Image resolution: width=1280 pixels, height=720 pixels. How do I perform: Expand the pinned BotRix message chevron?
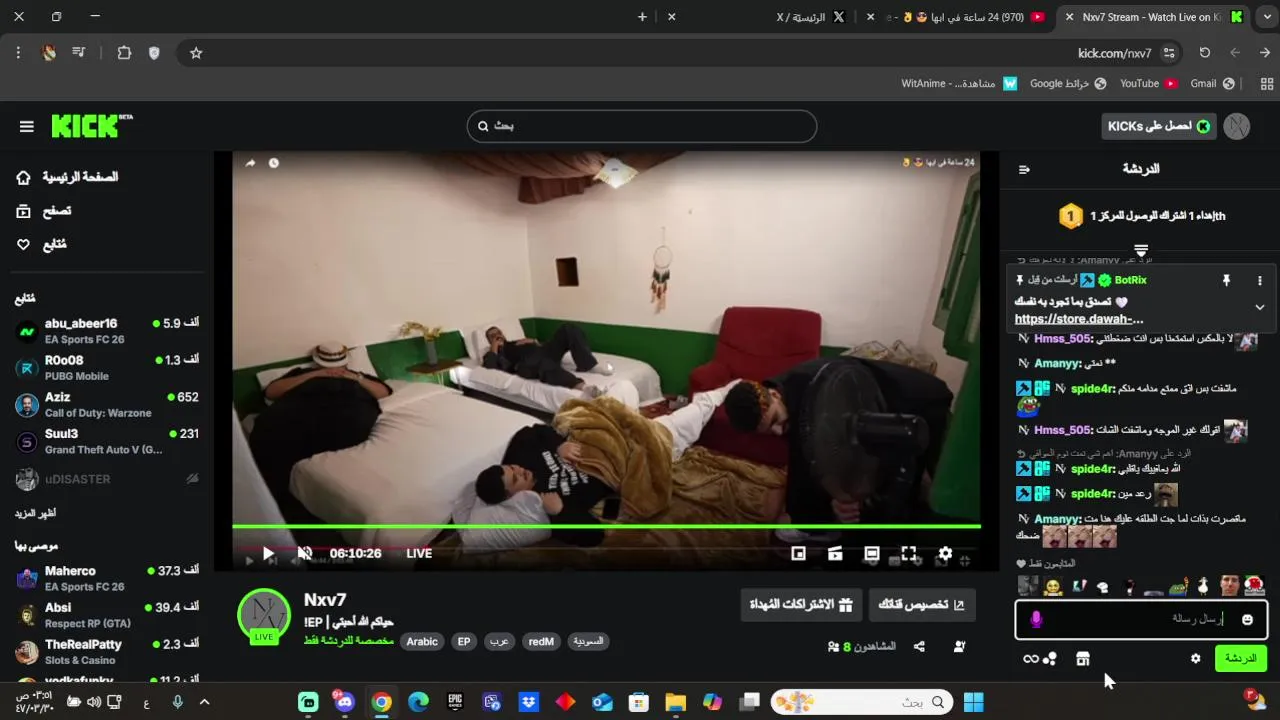(1260, 307)
